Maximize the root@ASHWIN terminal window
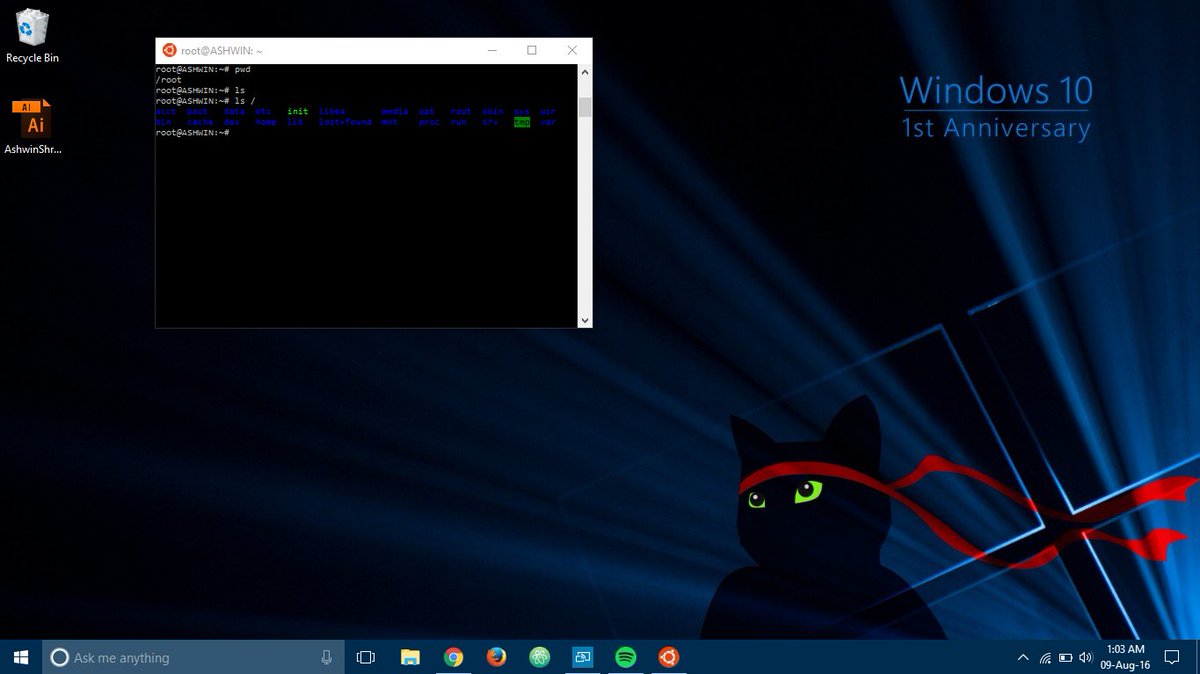The width and height of the screenshot is (1200, 674). (x=532, y=50)
